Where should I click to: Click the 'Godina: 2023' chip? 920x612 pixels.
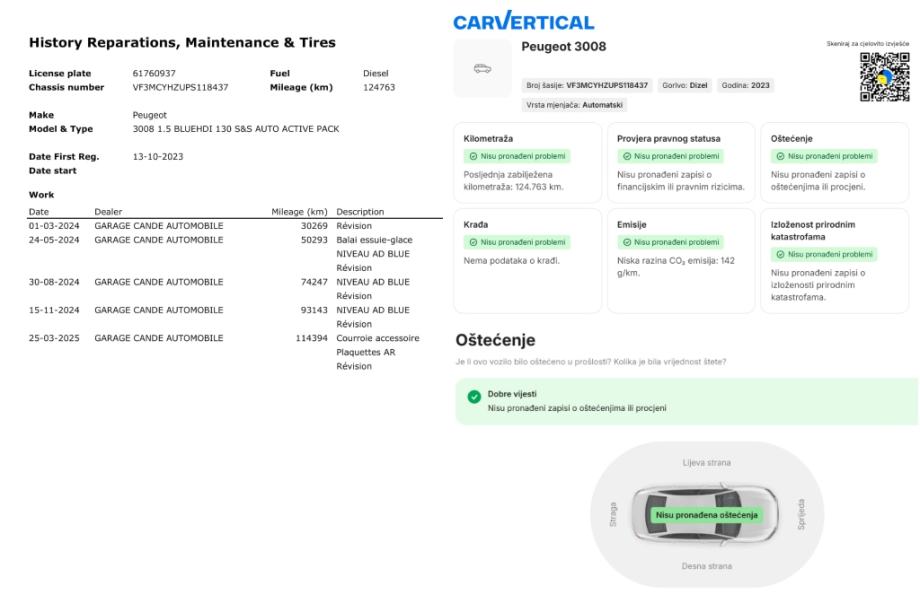point(745,85)
